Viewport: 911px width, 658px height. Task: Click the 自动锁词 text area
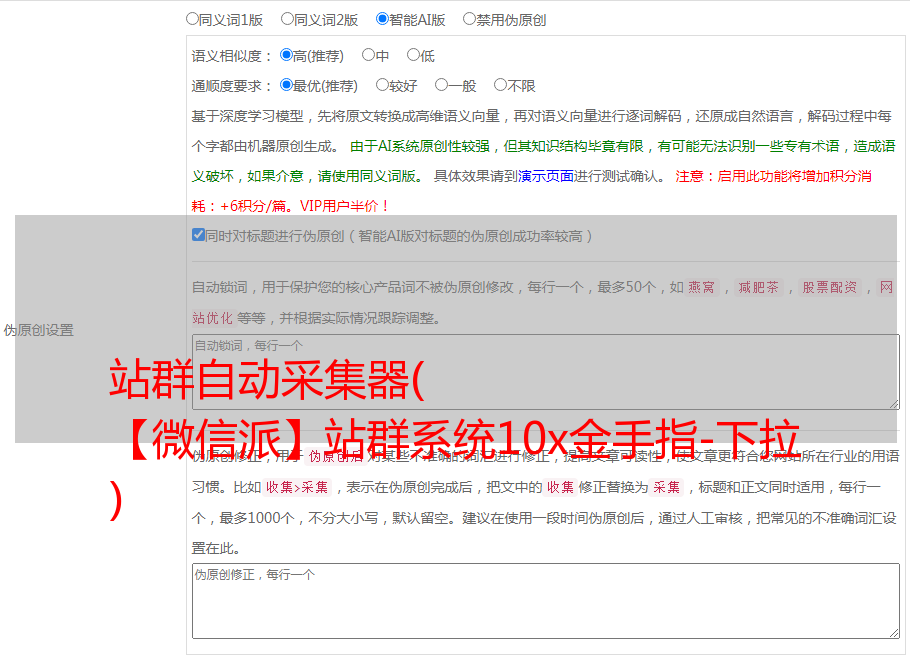point(546,372)
